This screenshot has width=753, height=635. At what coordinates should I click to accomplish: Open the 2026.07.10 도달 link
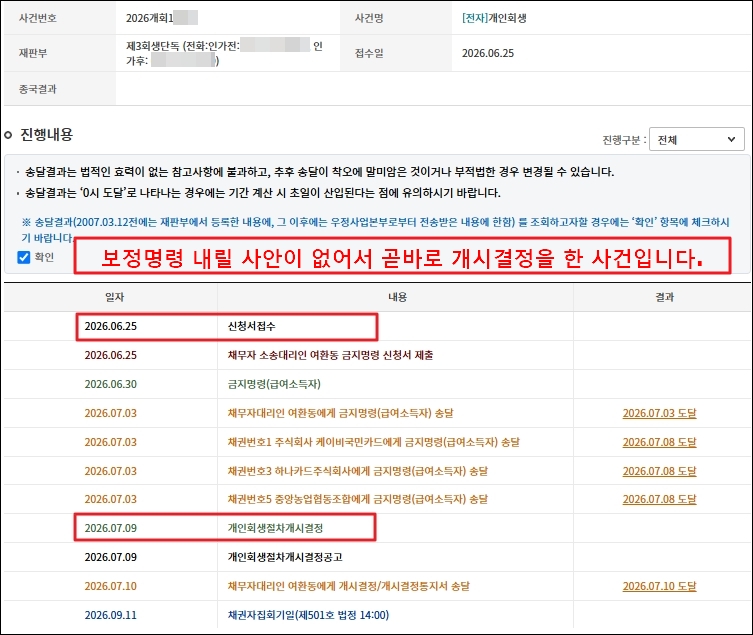659,586
